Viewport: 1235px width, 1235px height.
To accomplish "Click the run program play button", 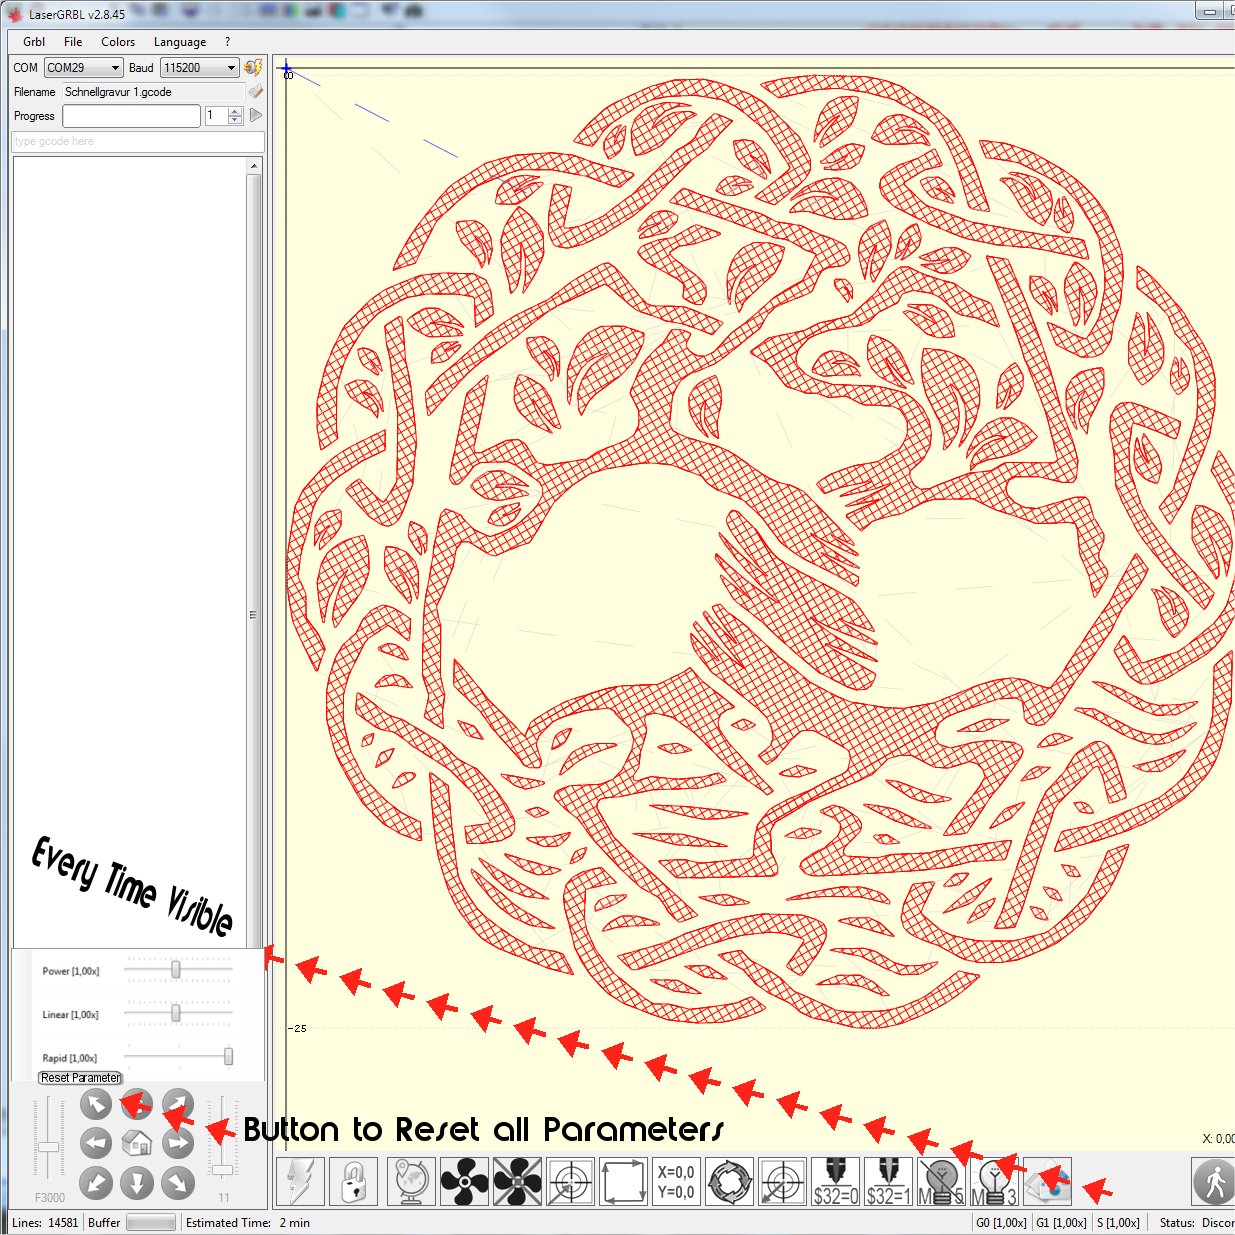I will [x=256, y=115].
